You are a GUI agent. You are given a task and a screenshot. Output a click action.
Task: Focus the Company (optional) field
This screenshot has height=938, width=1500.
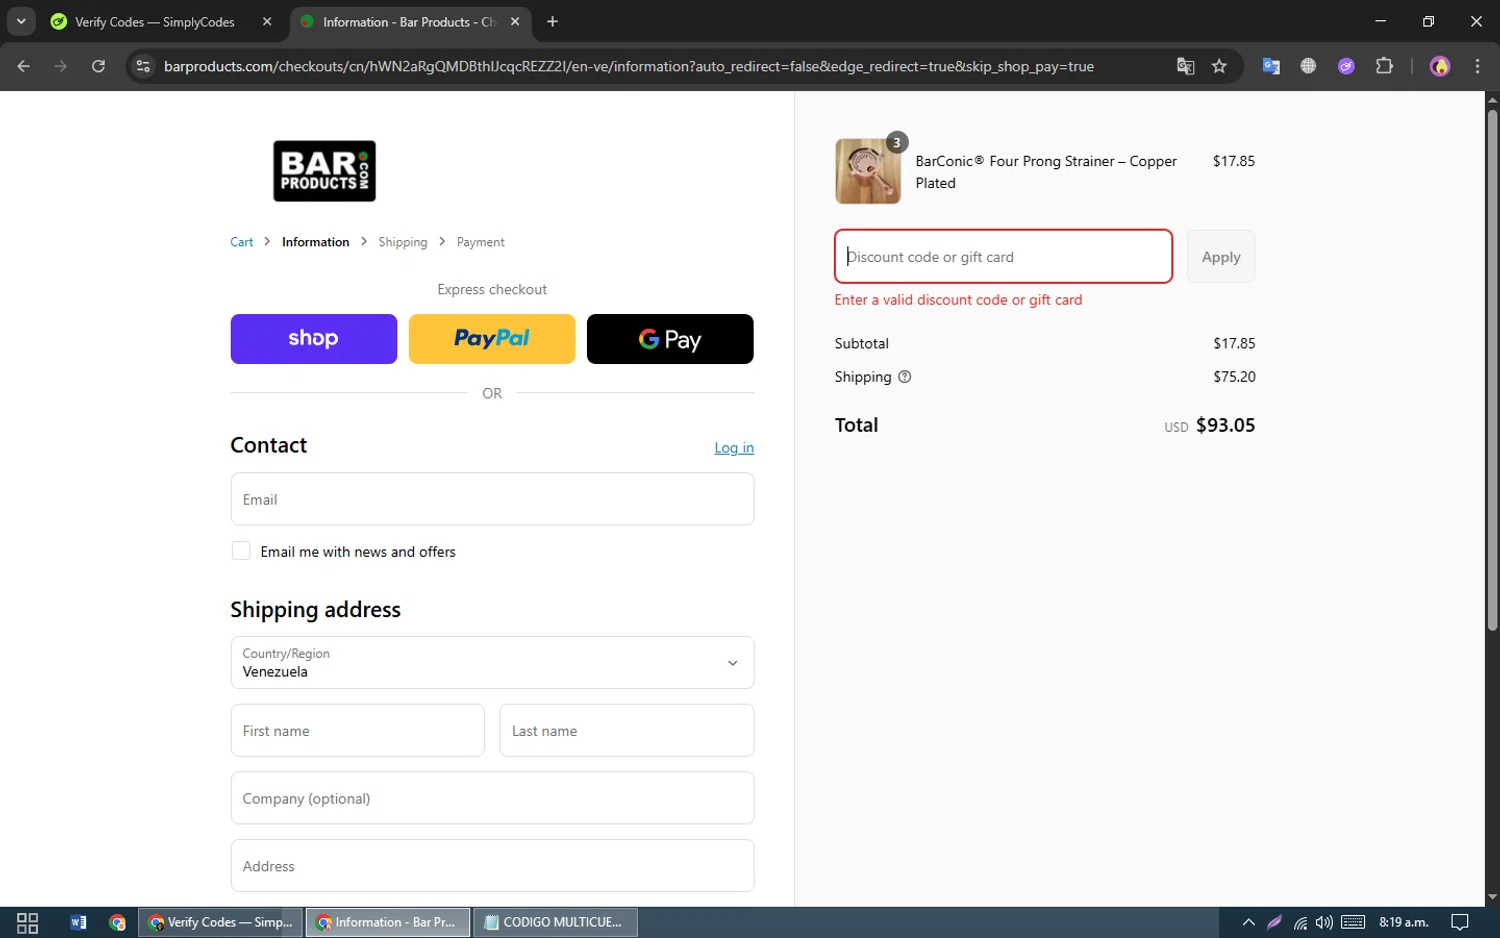click(x=492, y=798)
